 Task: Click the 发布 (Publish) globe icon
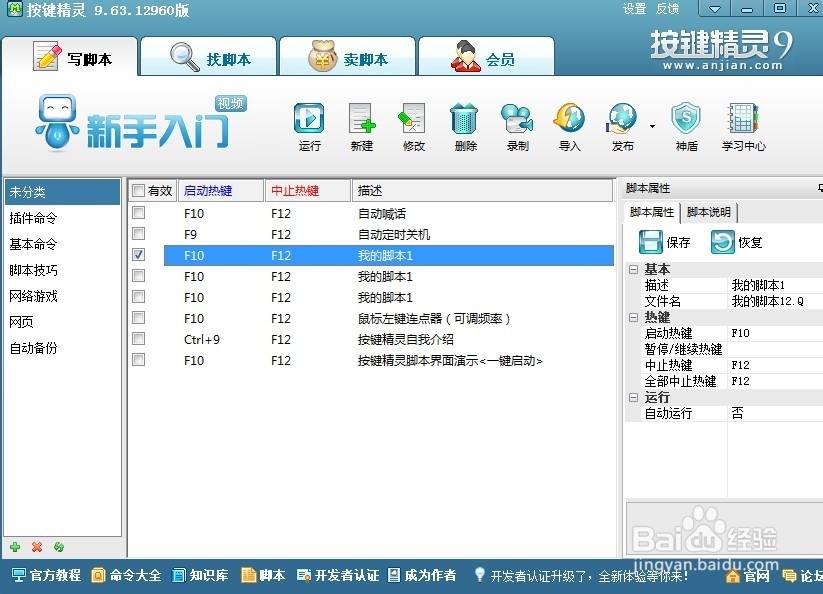(622, 119)
